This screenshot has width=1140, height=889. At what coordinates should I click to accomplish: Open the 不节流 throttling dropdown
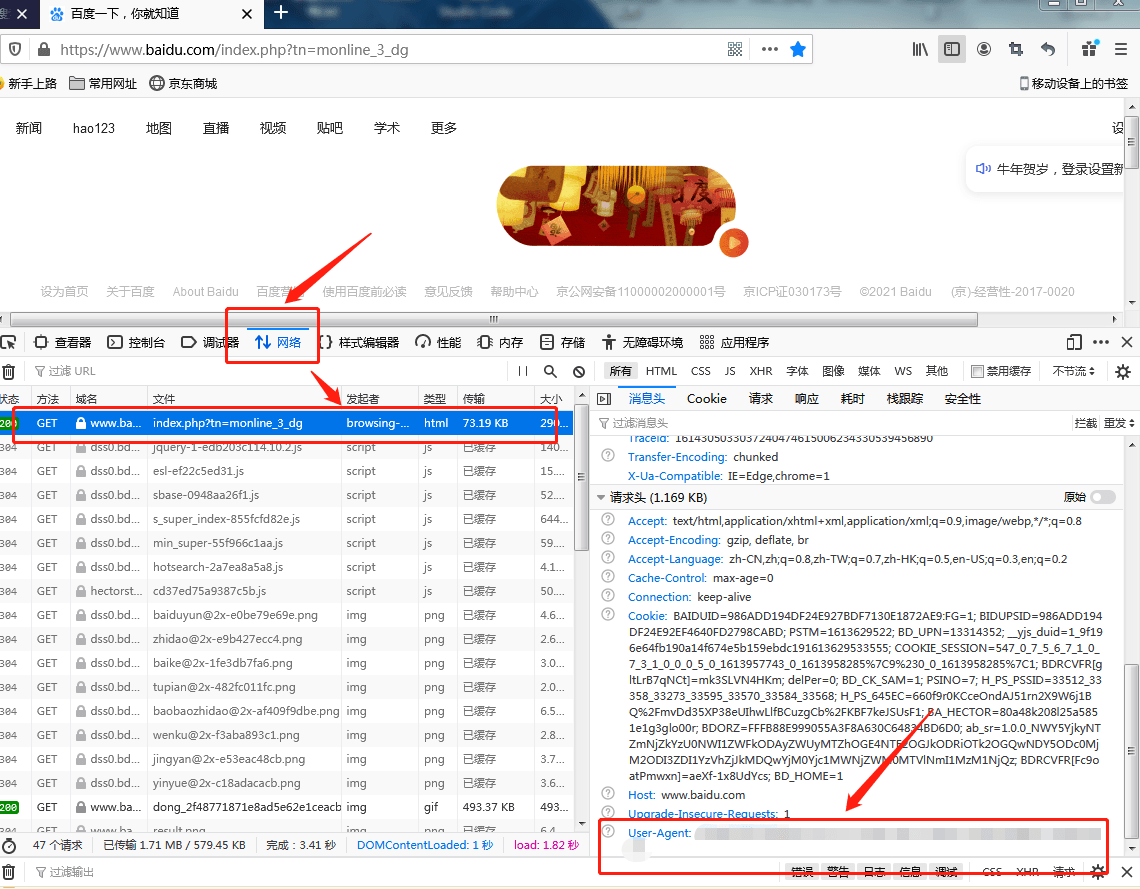pos(1074,371)
